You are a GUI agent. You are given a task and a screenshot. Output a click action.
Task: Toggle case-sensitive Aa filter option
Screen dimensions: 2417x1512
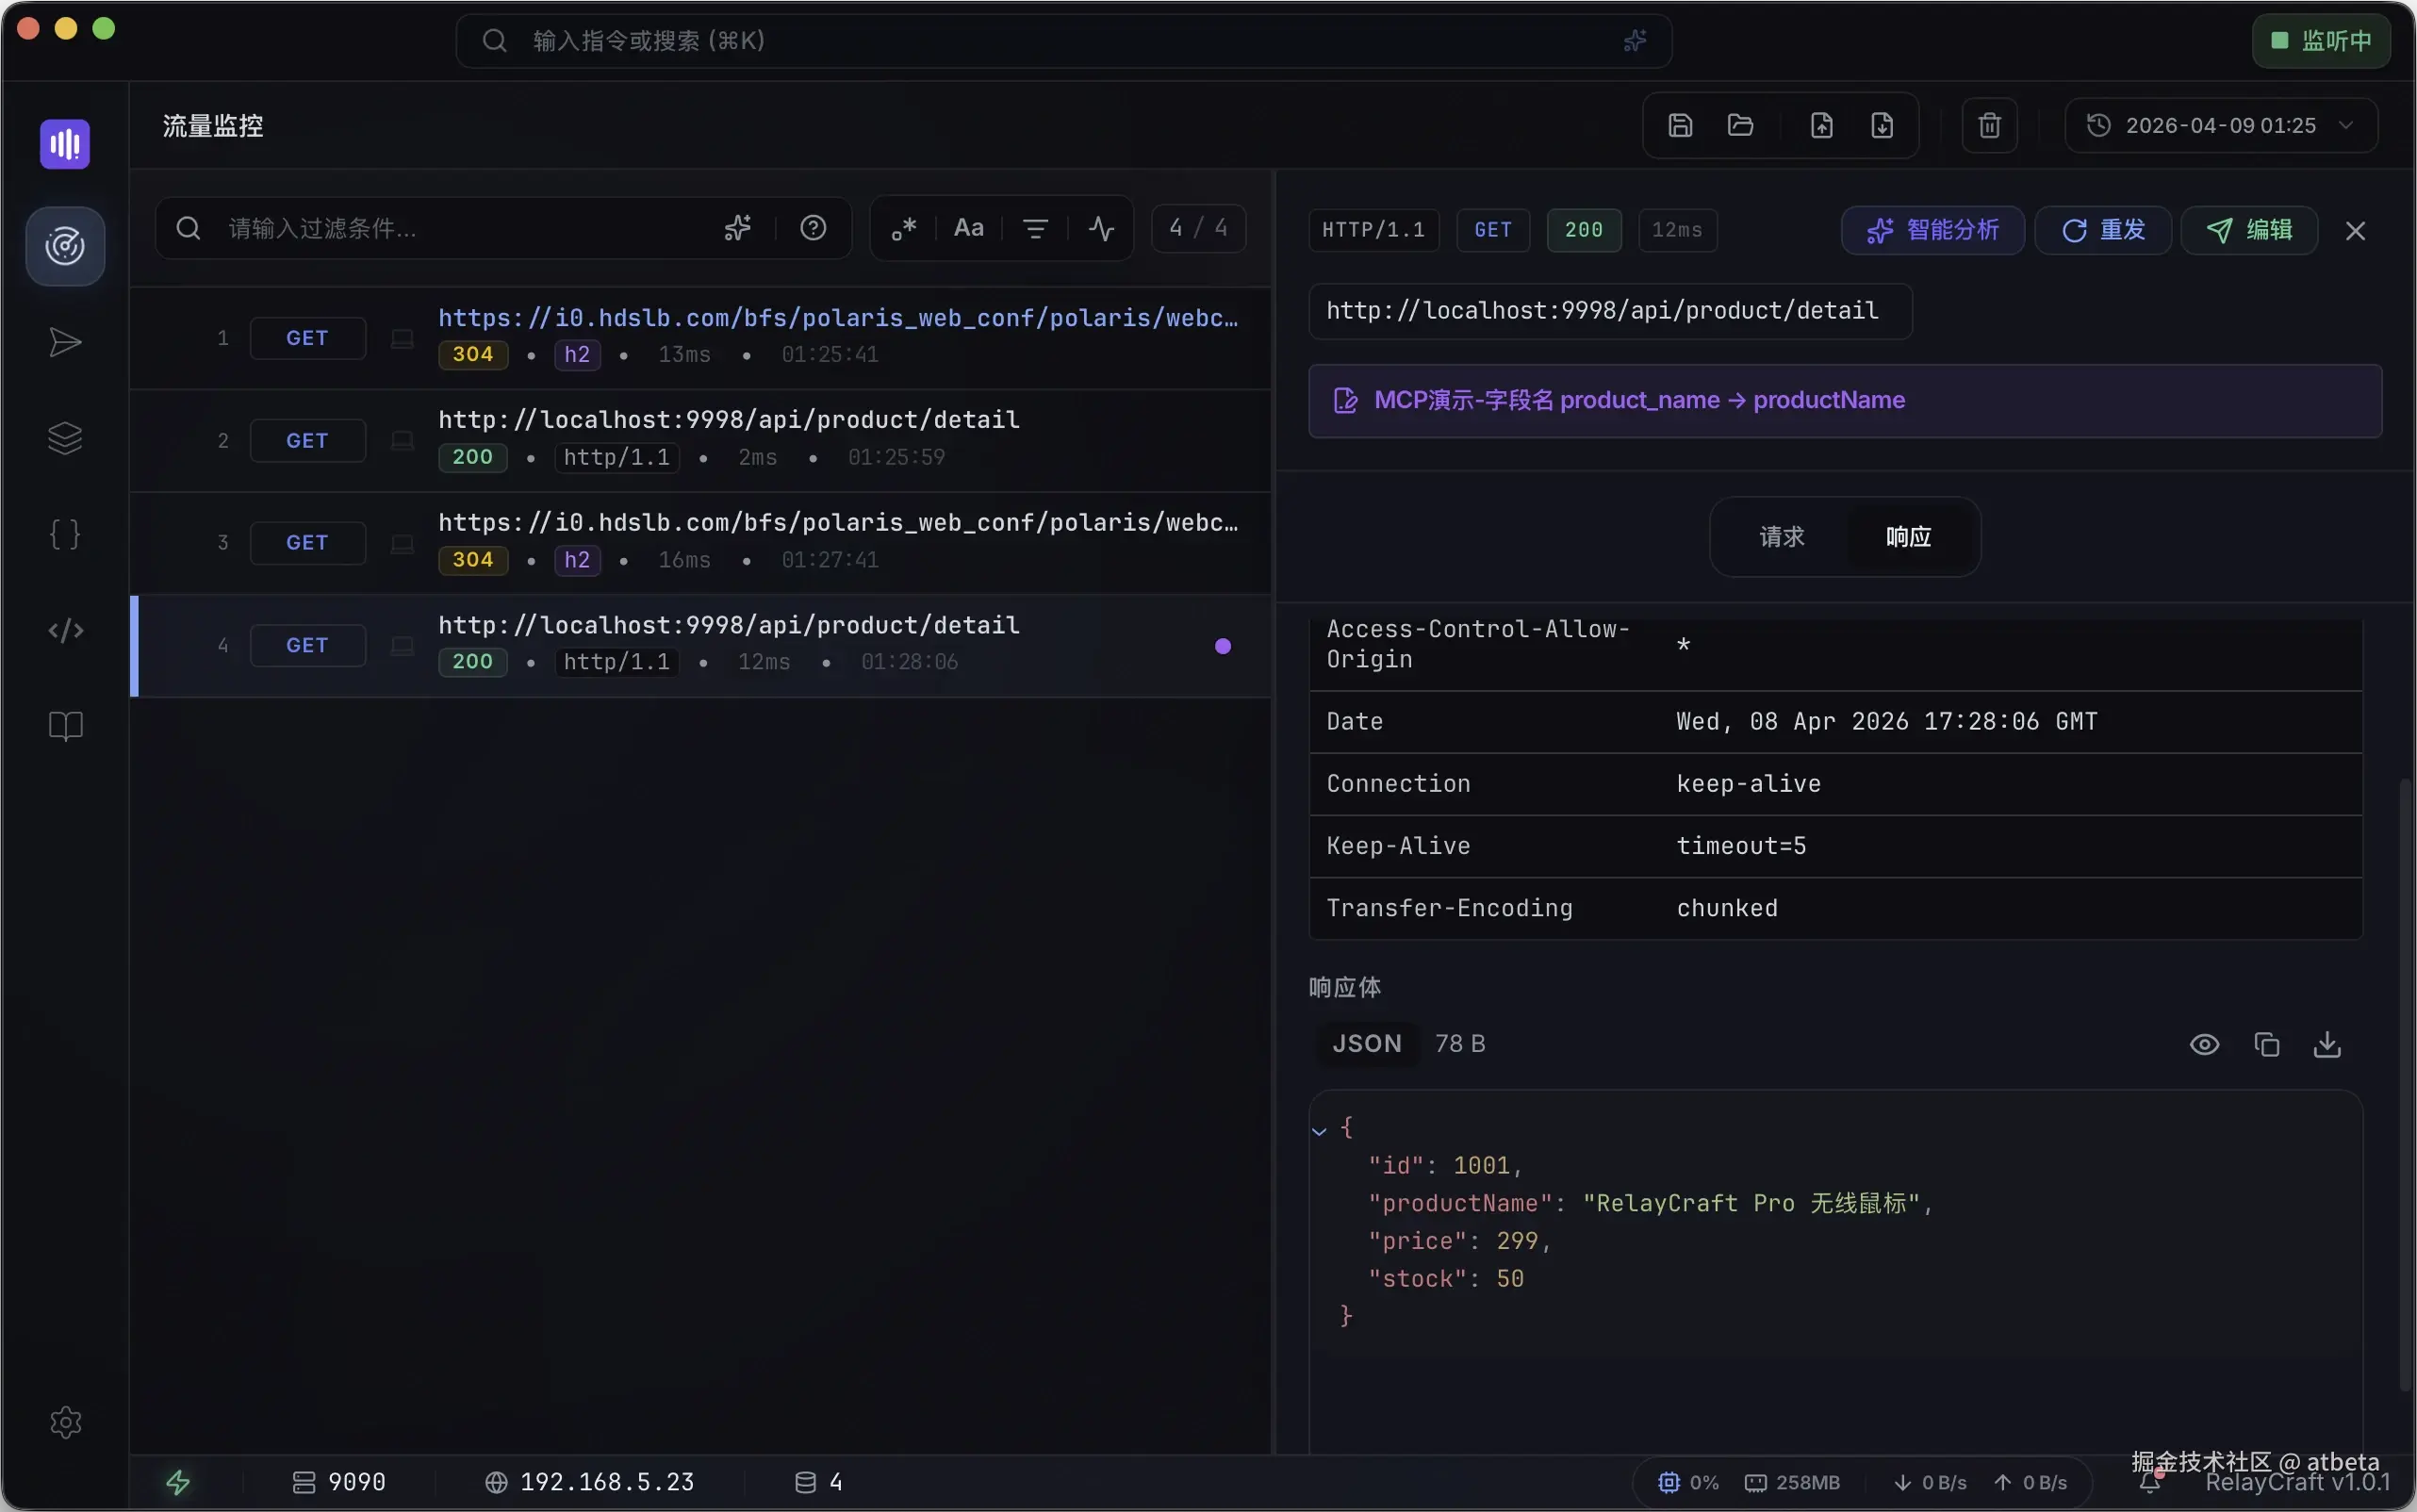click(x=968, y=229)
